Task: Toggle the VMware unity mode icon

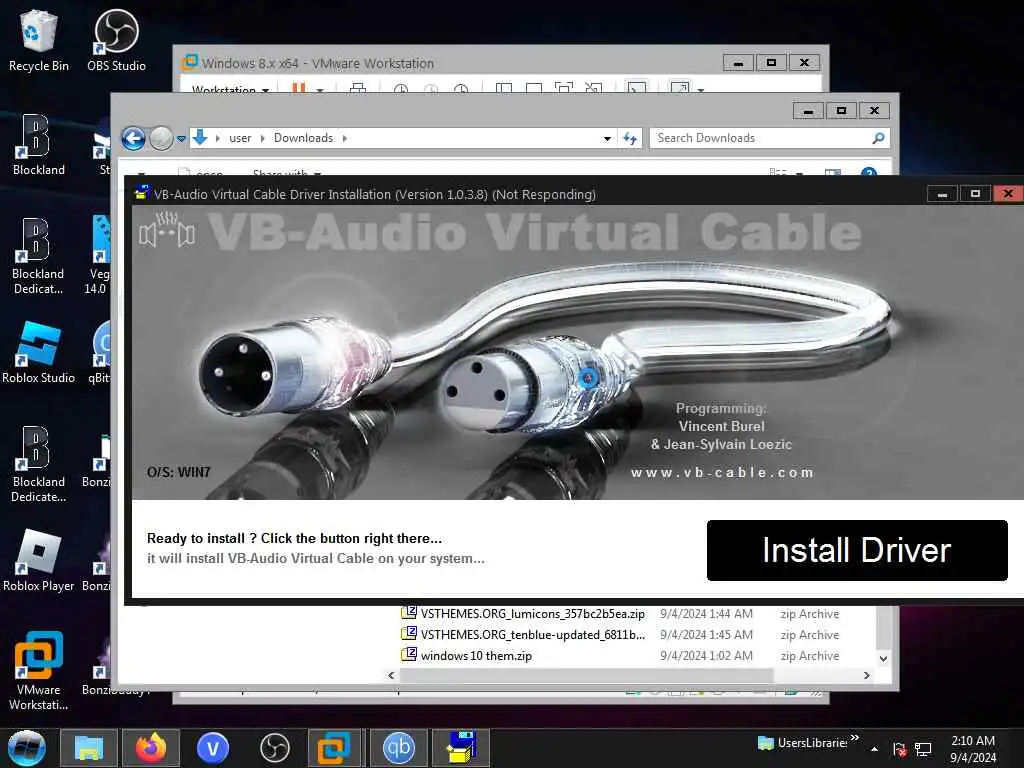Action: 593,88
